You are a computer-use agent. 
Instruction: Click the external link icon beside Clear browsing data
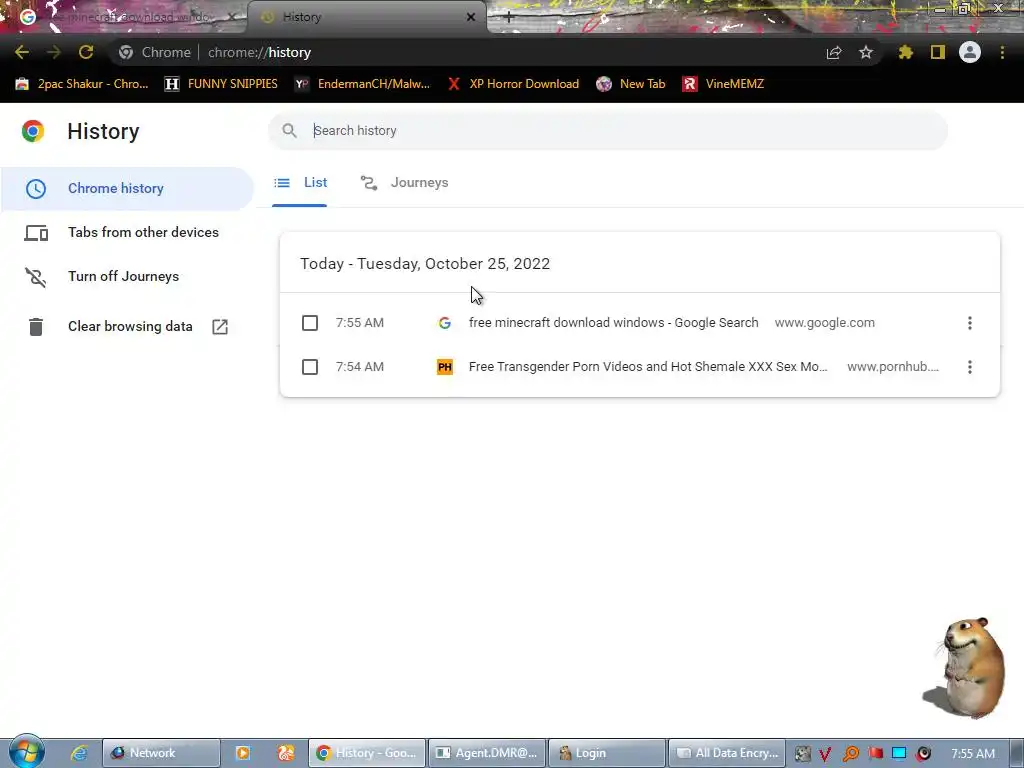220,327
